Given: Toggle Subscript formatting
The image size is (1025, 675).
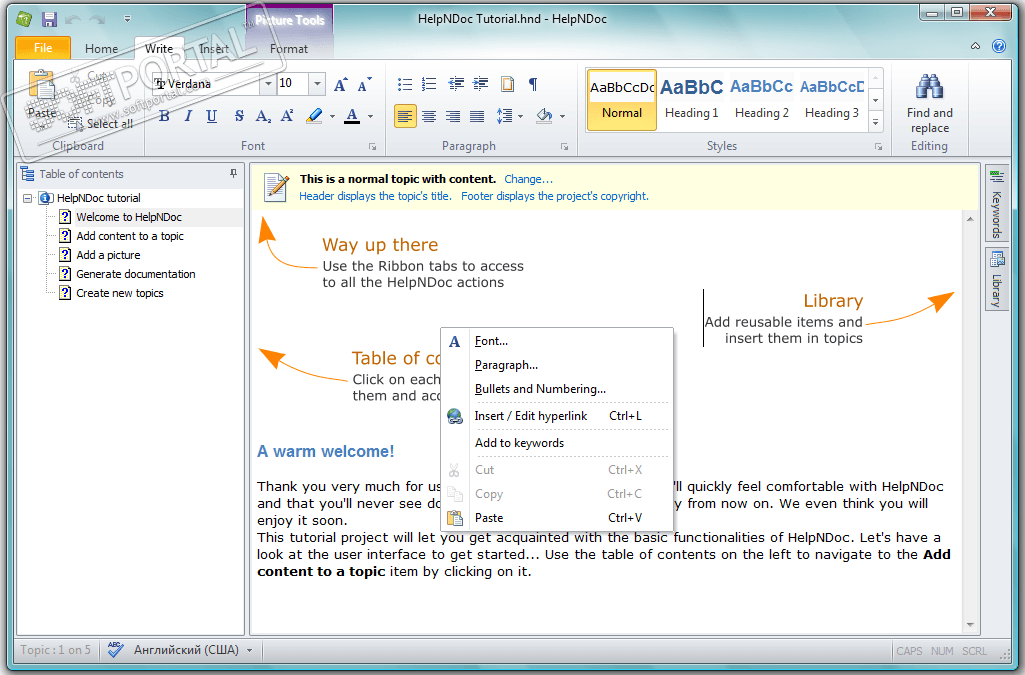Looking at the screenshot, I should (x=263, y=116).
